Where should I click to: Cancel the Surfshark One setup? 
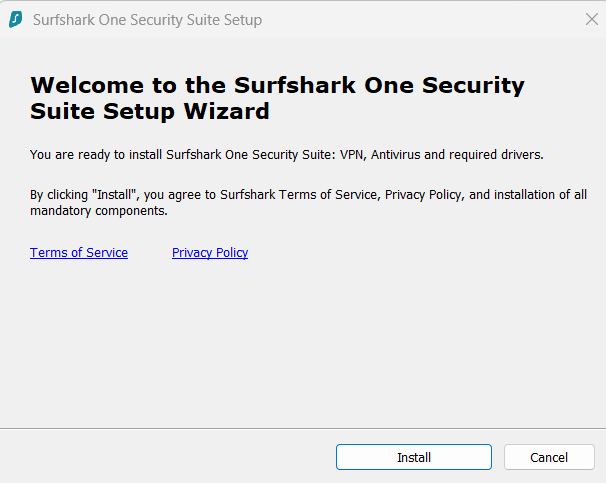tap(549, 457)
